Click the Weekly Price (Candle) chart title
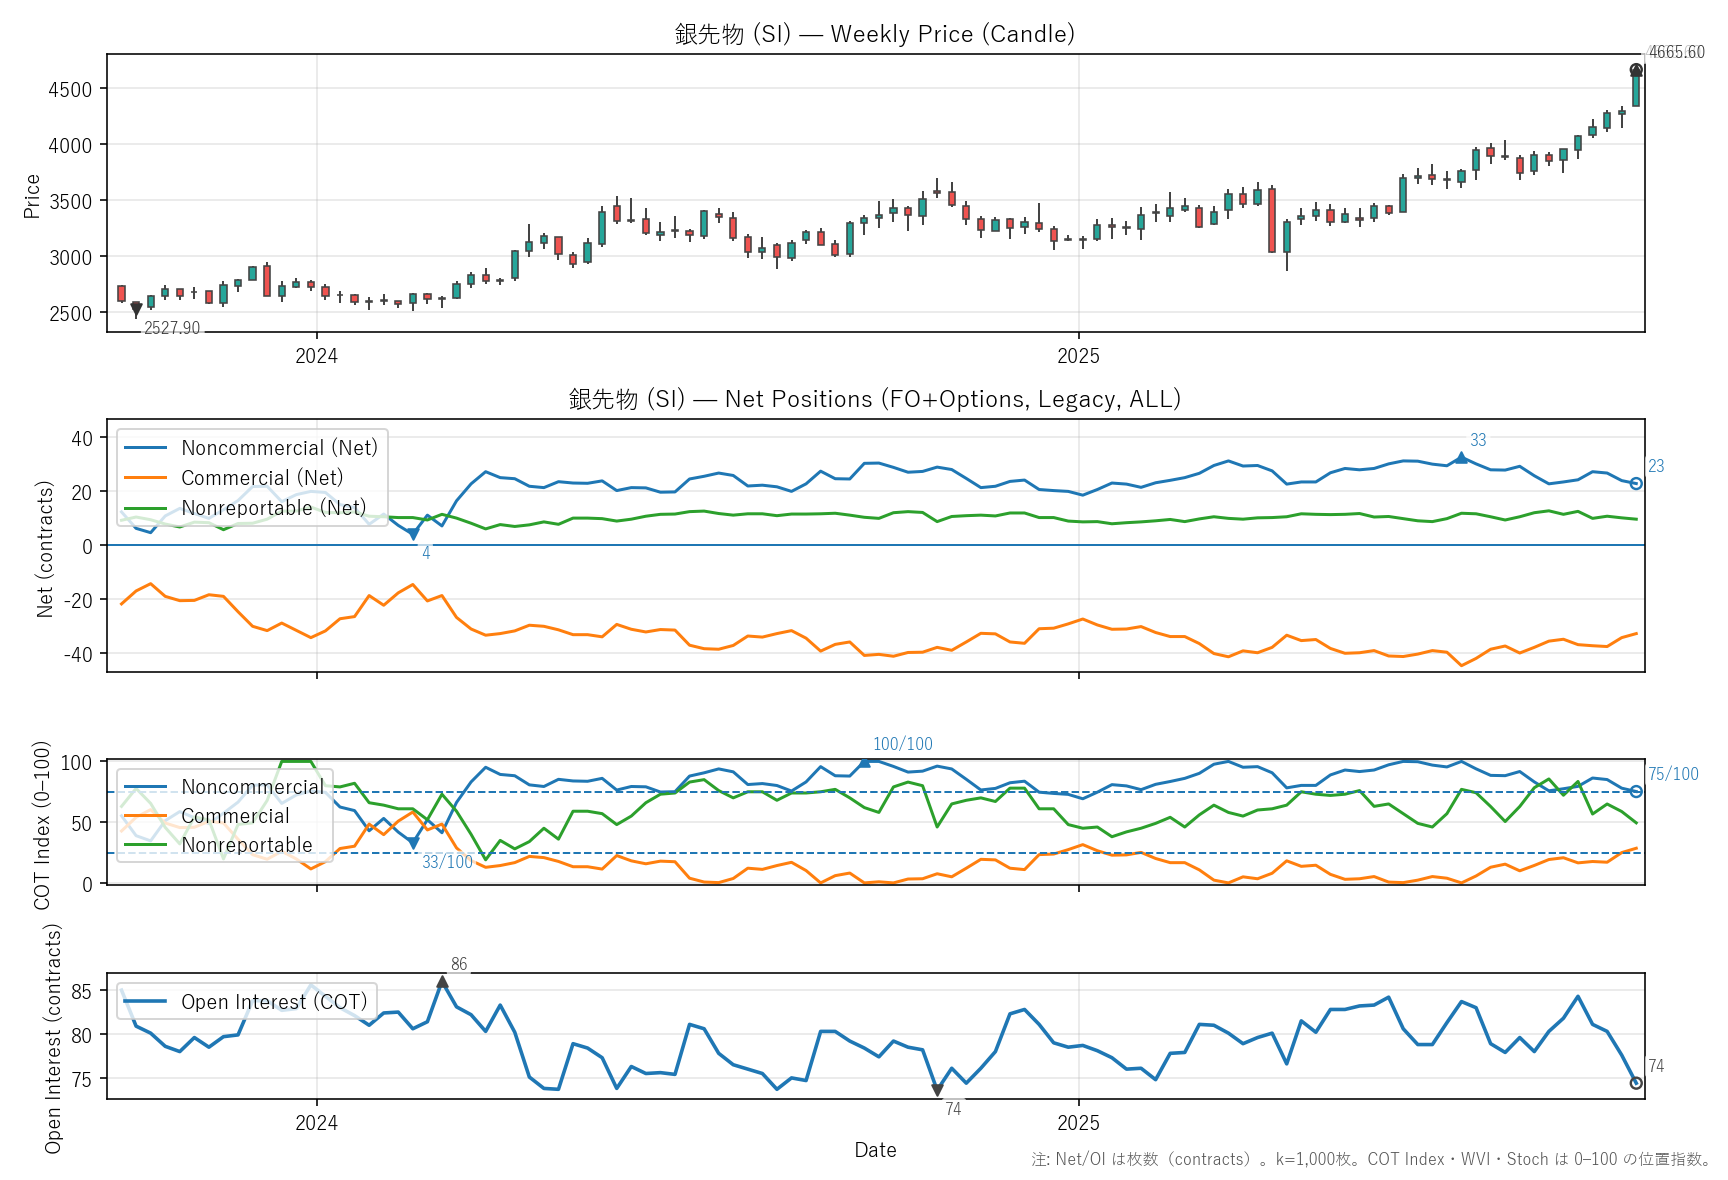 coord(875,34)
